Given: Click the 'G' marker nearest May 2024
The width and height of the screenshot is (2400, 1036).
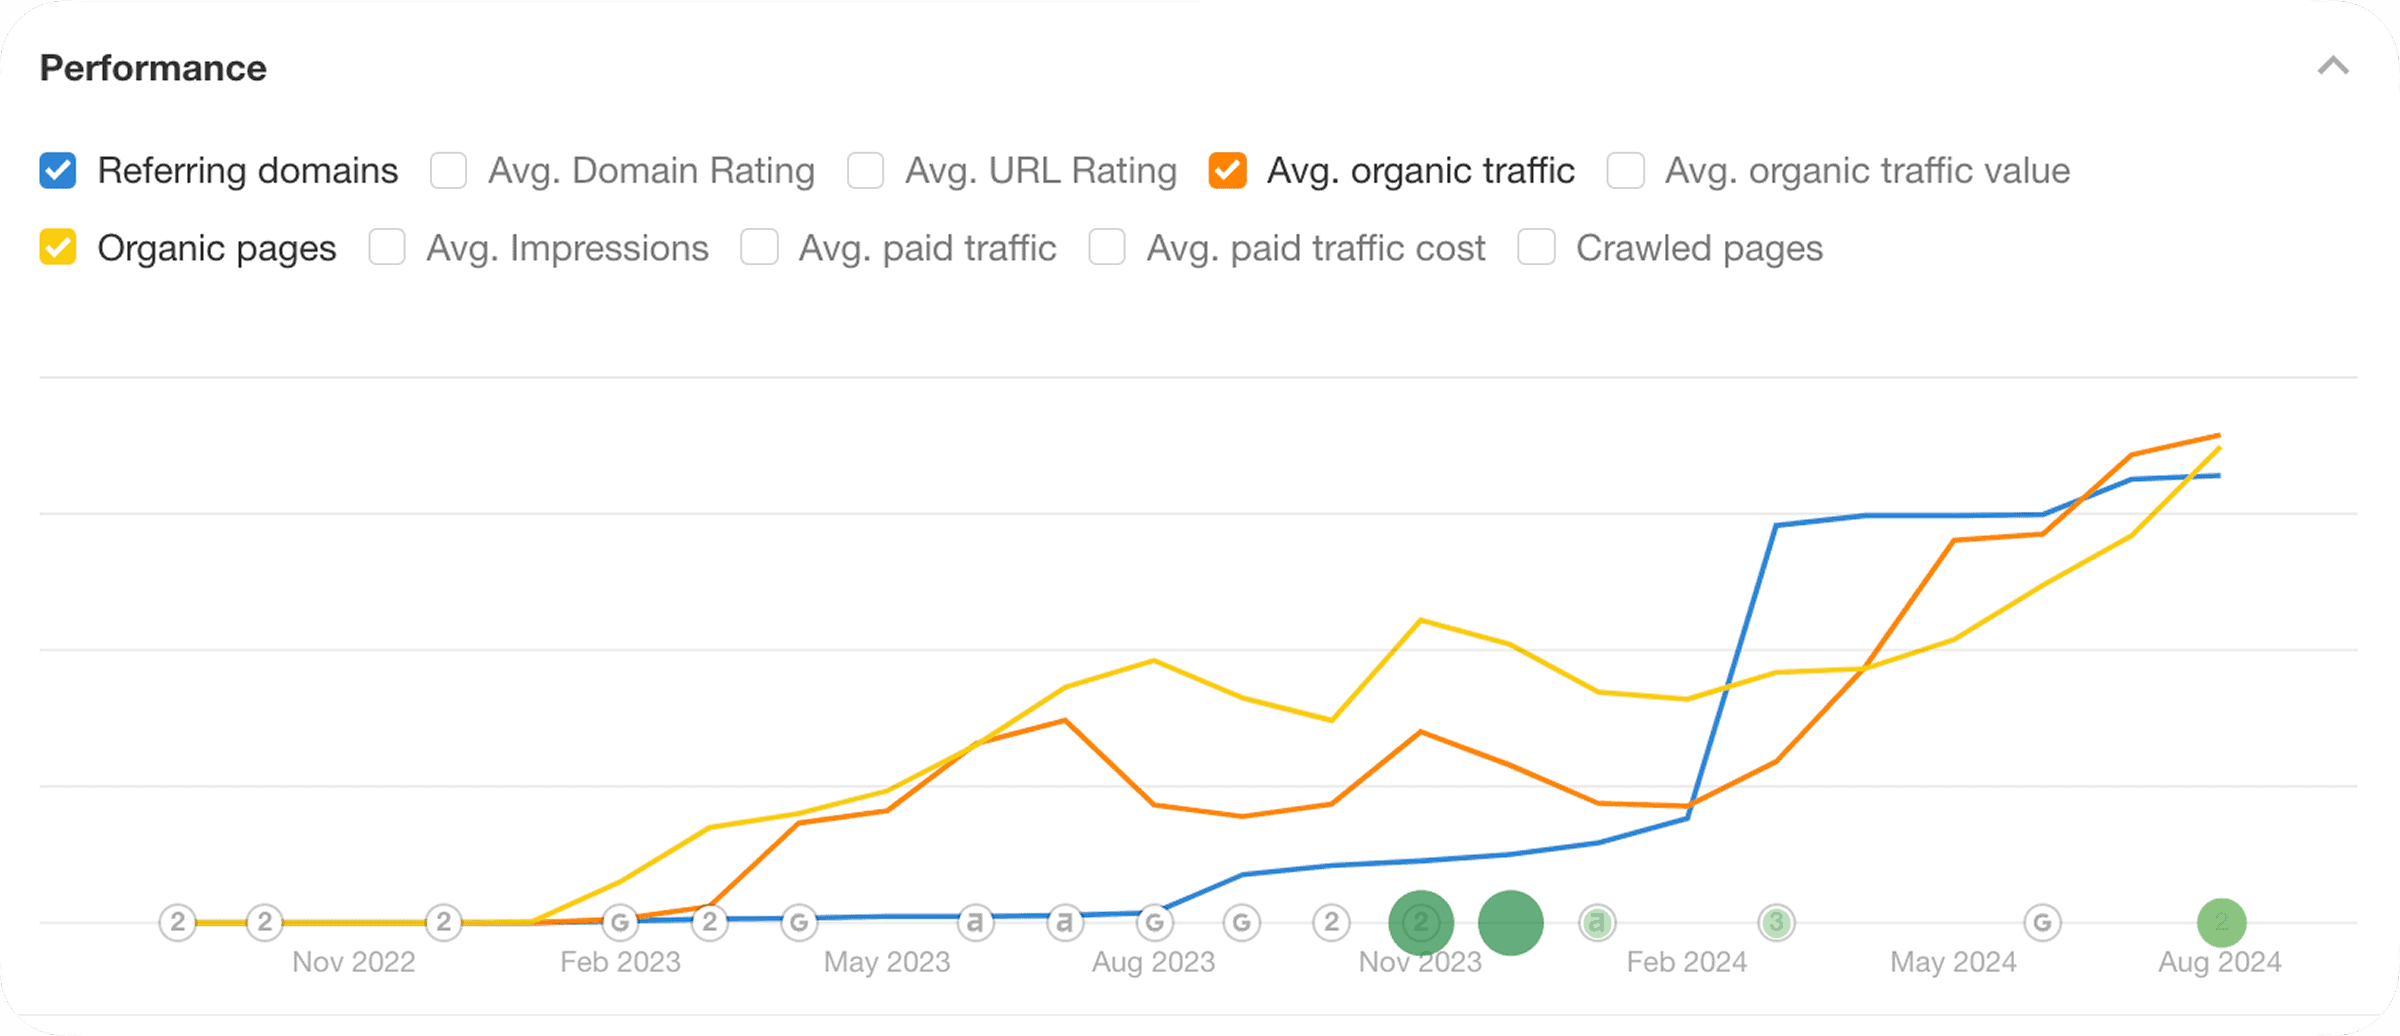Looking at the screenshot, I should [2042, 922].
